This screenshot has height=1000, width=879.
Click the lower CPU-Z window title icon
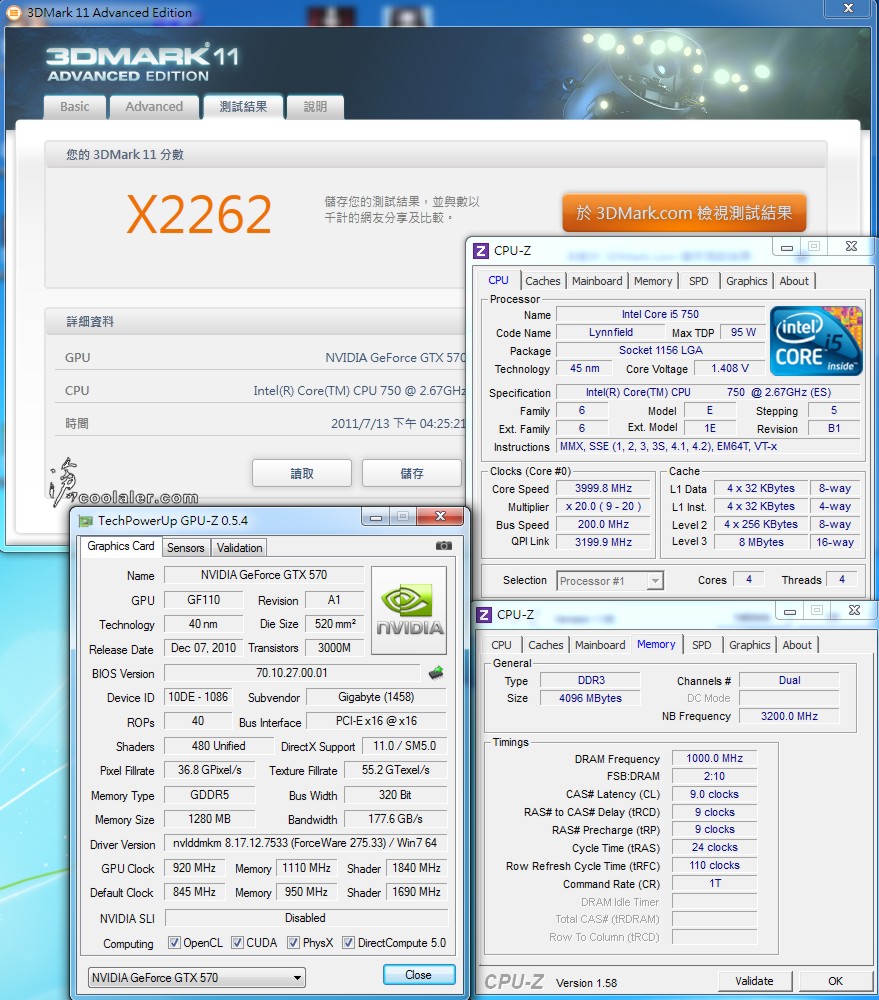tap(484, 614)
